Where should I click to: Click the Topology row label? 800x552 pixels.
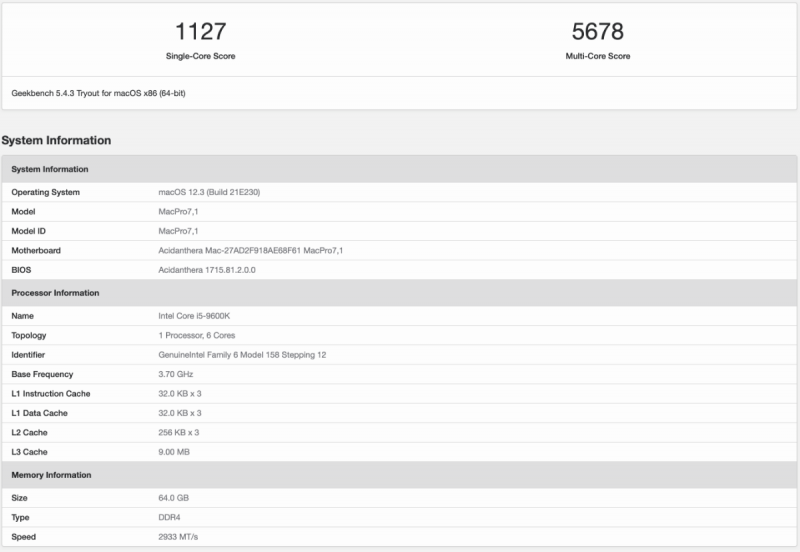coord(29,335)
